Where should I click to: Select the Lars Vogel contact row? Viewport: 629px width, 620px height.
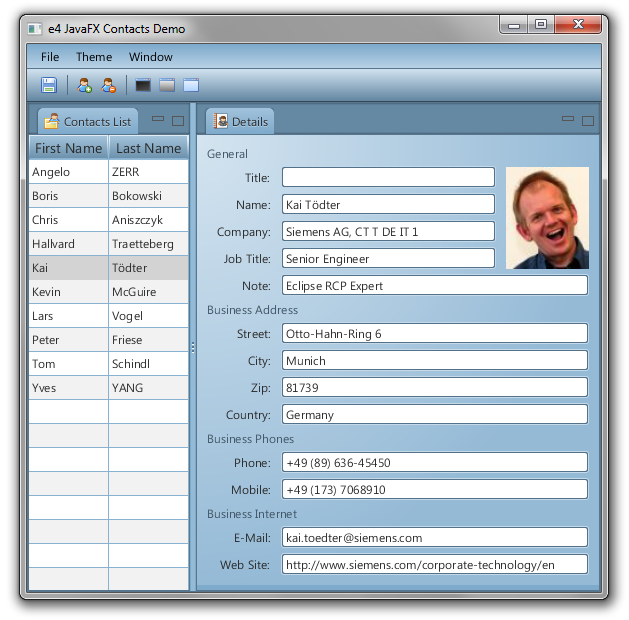pos(108,316)
